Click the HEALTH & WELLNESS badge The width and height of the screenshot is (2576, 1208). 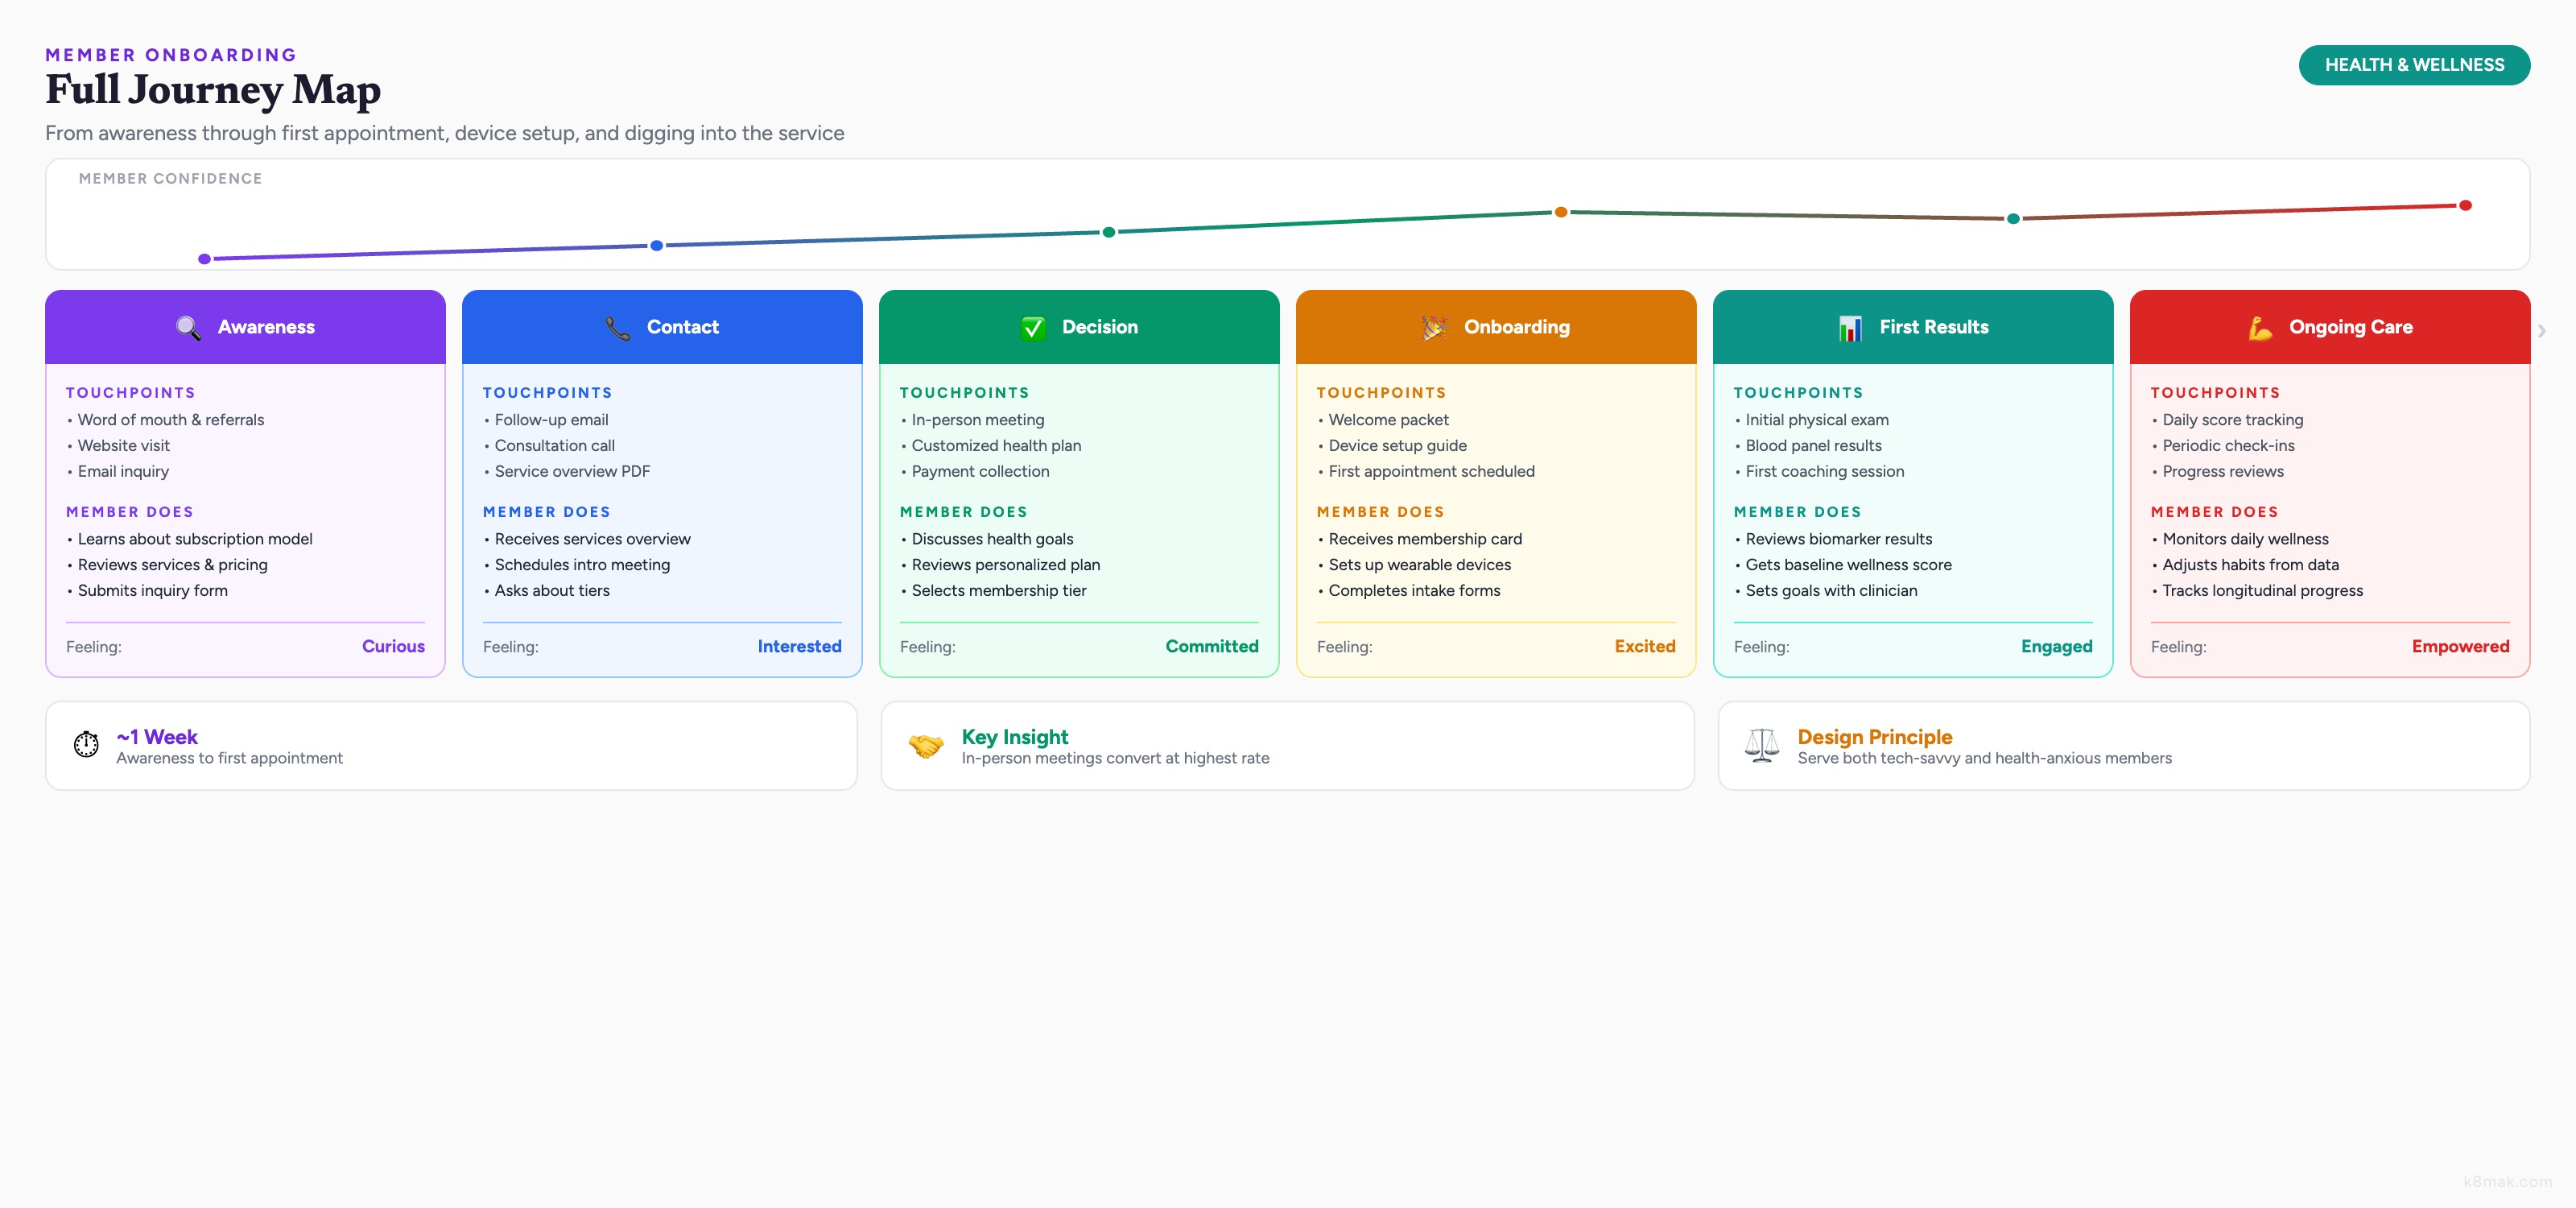click(2414, 65)
